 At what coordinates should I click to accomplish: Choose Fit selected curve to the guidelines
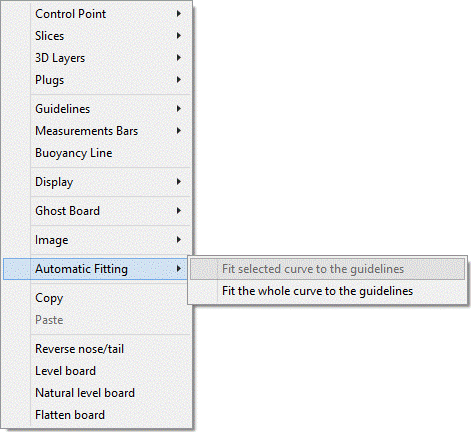point(327,269)
